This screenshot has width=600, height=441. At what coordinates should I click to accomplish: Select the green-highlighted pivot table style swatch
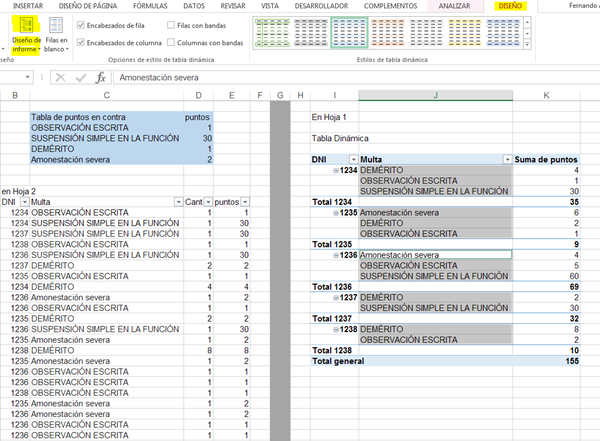point(349,33)
